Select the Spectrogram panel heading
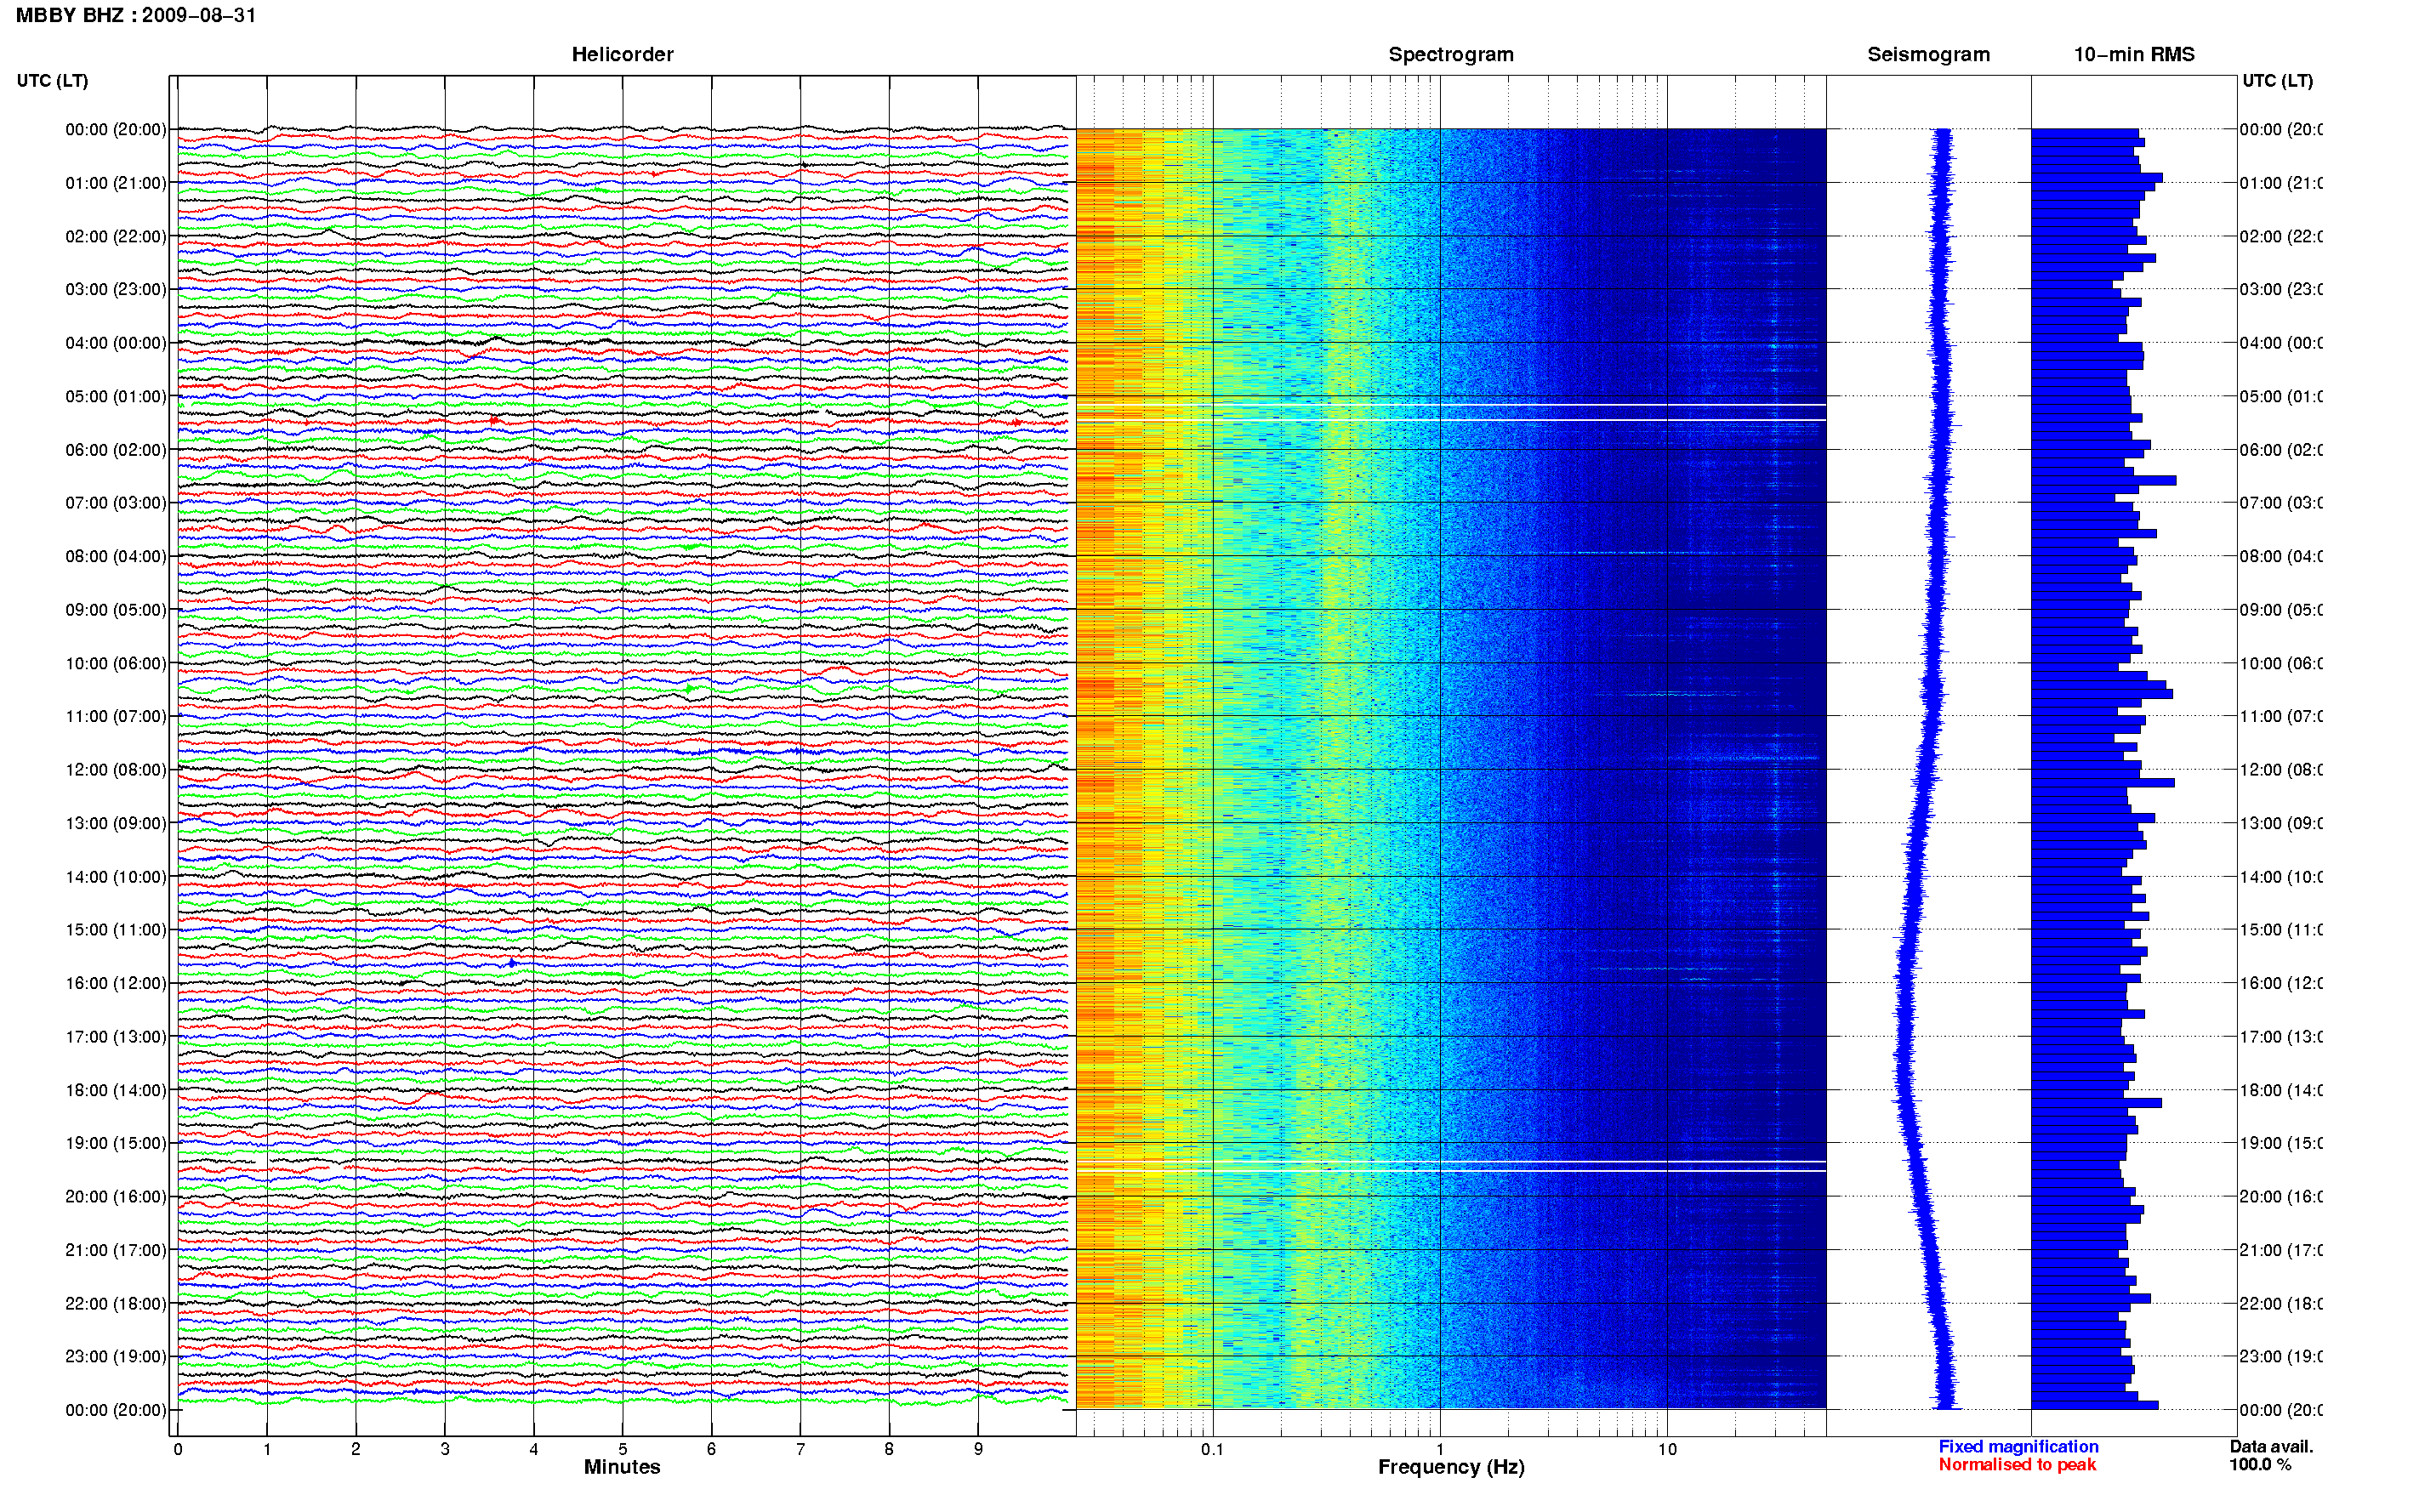 click(1450, 54)
